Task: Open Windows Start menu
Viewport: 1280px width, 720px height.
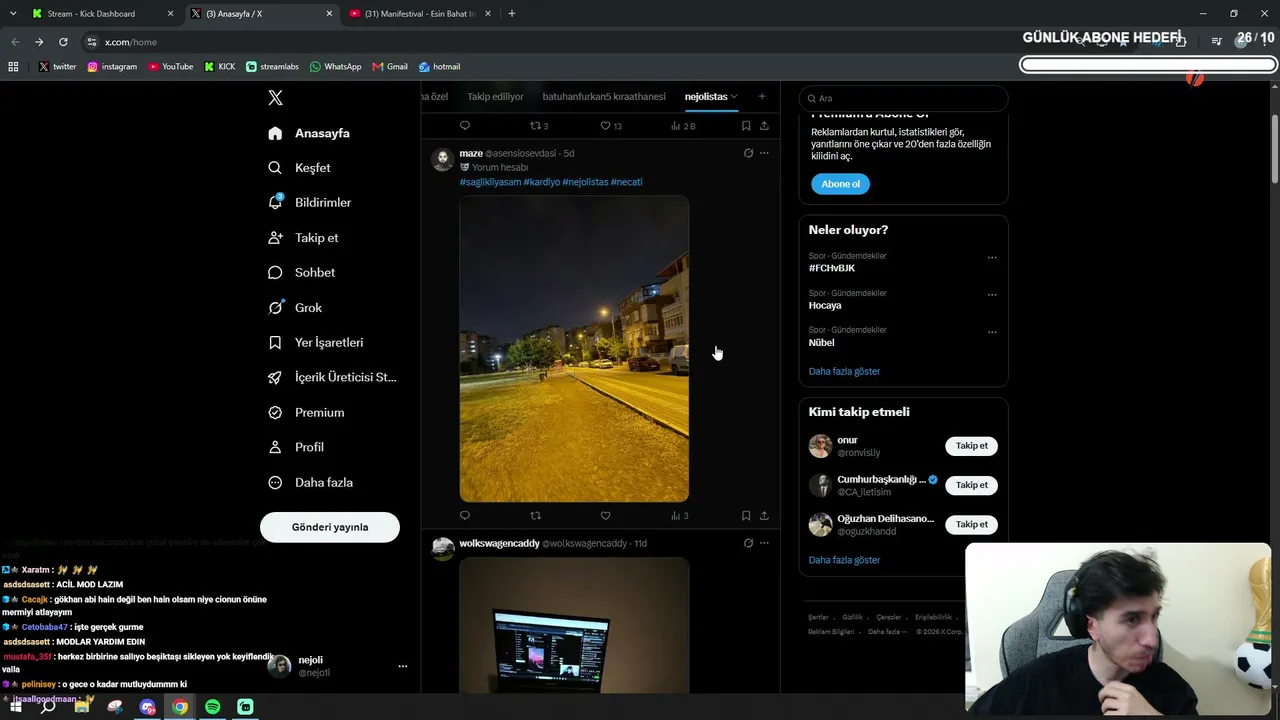Action: coord(16,707)
